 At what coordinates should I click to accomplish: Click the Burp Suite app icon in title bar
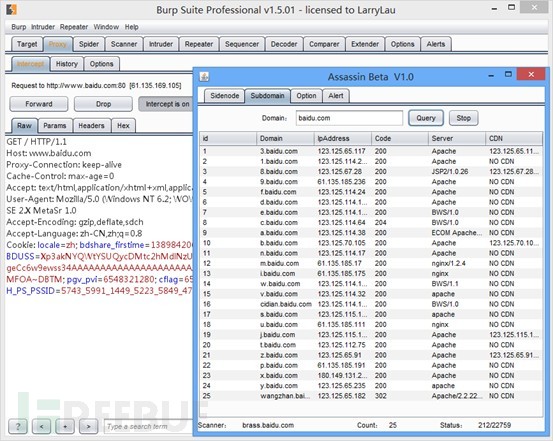pyautogui.click(x=11, y=10)
